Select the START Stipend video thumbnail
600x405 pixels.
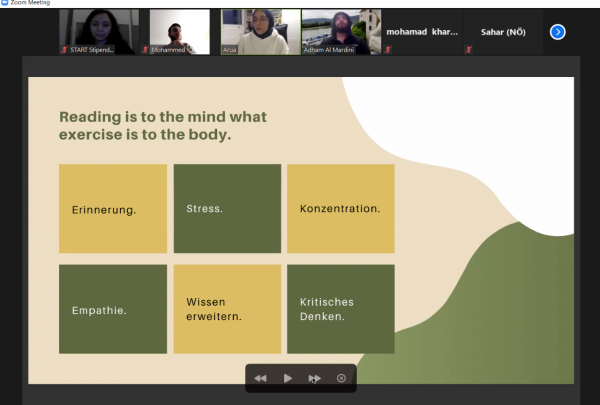pyautogui.click(x=100, y=31)
